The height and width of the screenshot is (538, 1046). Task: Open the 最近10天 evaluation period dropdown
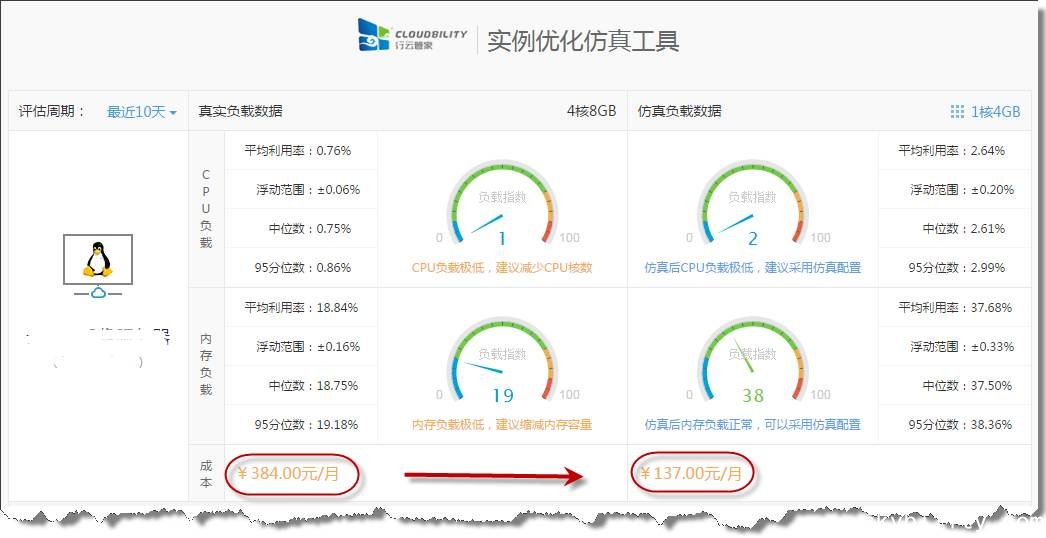141,112
